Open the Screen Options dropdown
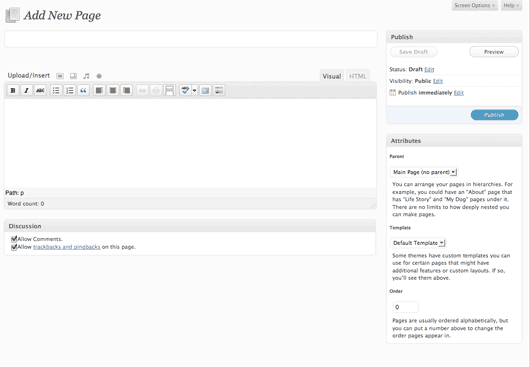530x367 pixels. click(x=475, y=5)
